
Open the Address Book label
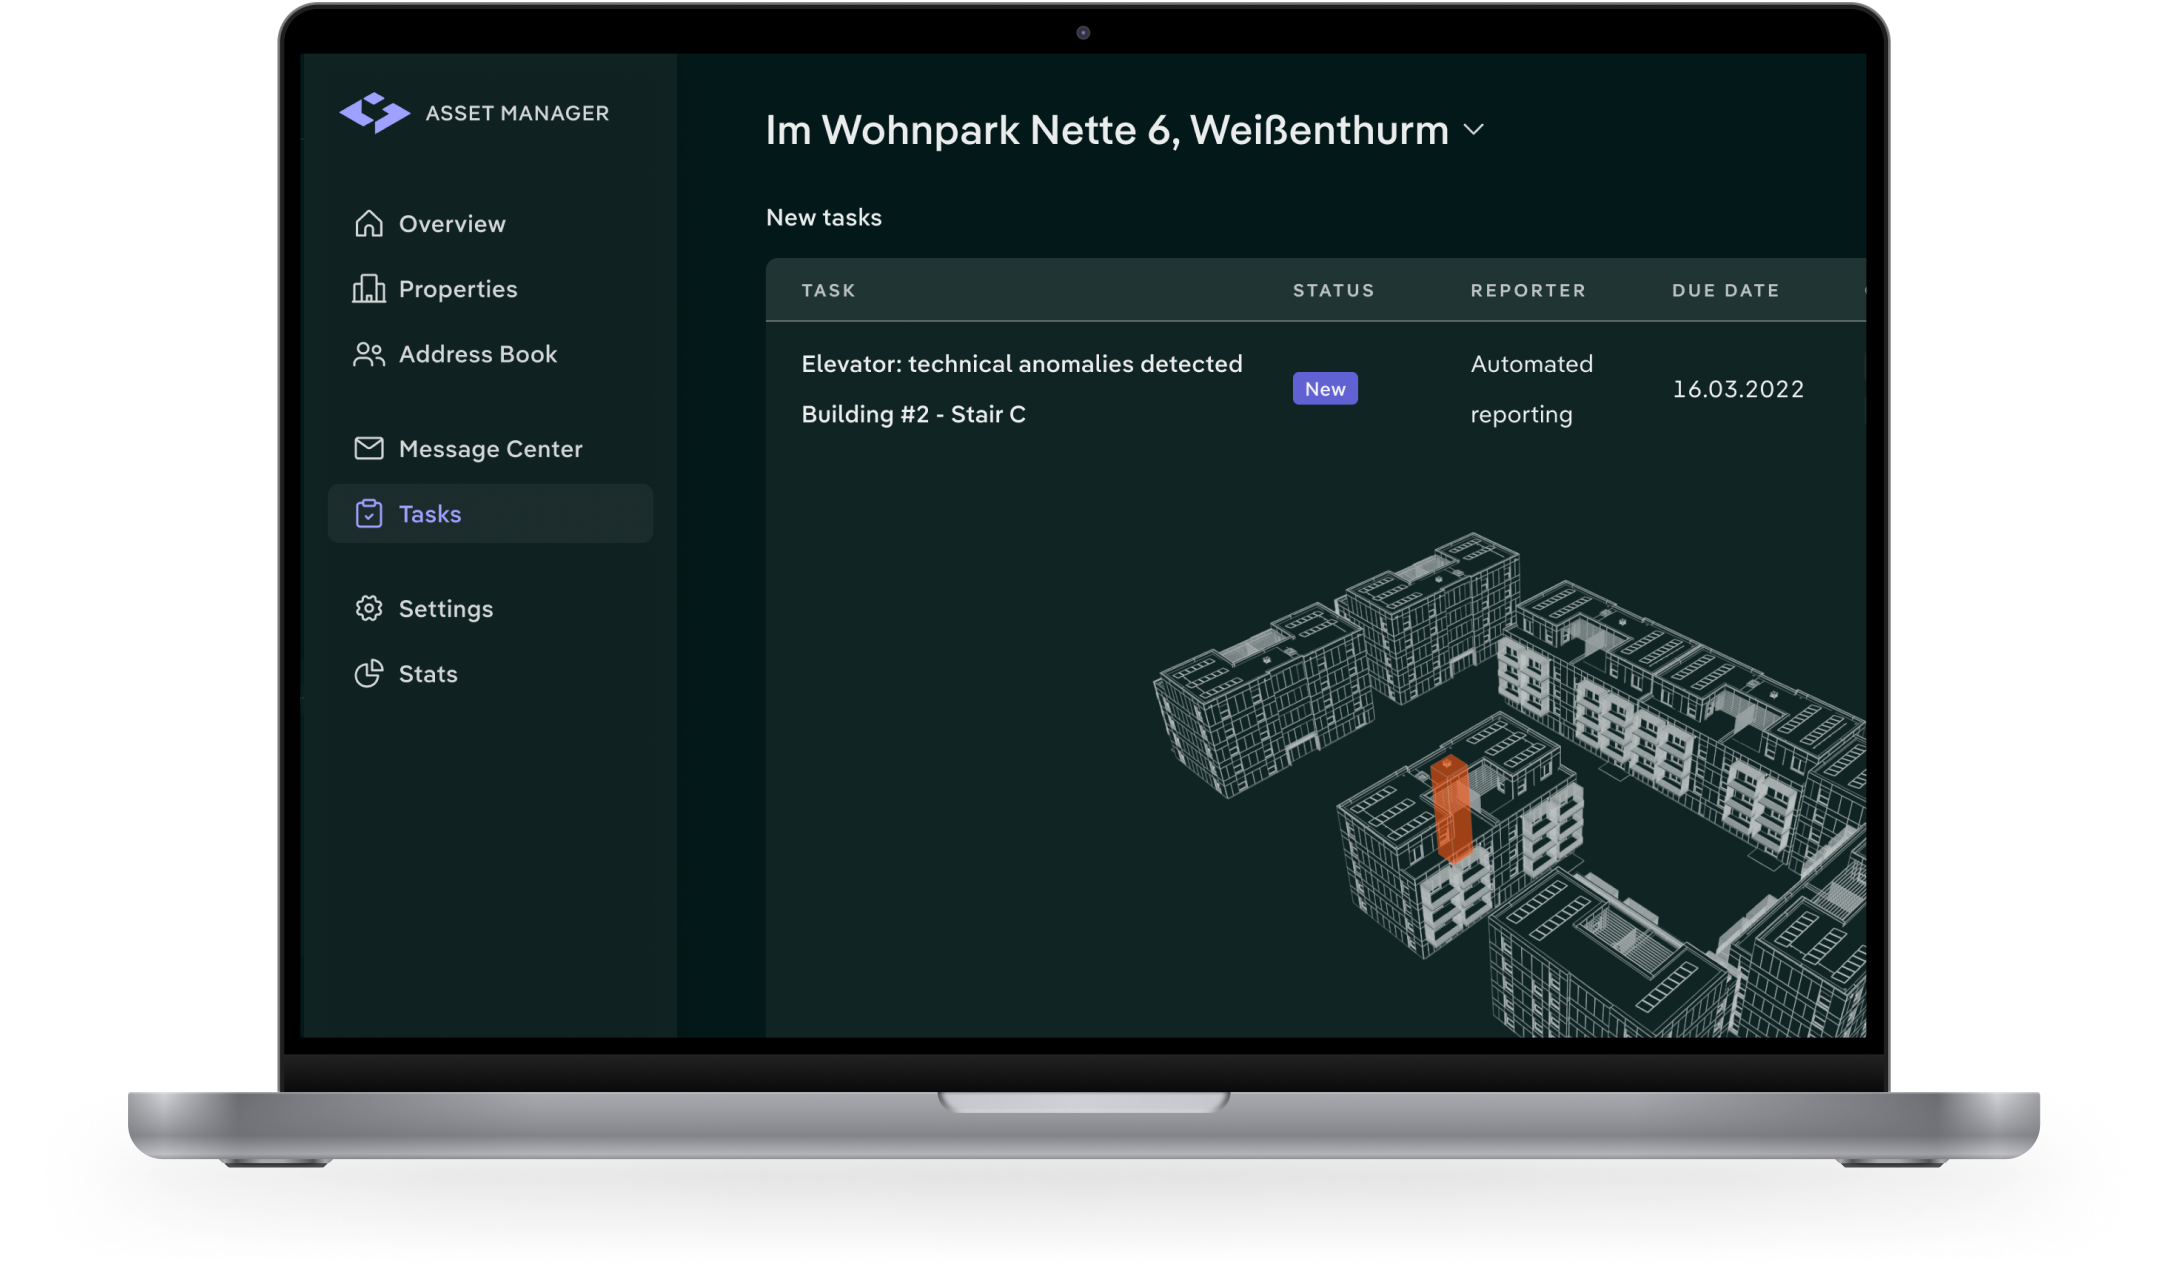478,354
